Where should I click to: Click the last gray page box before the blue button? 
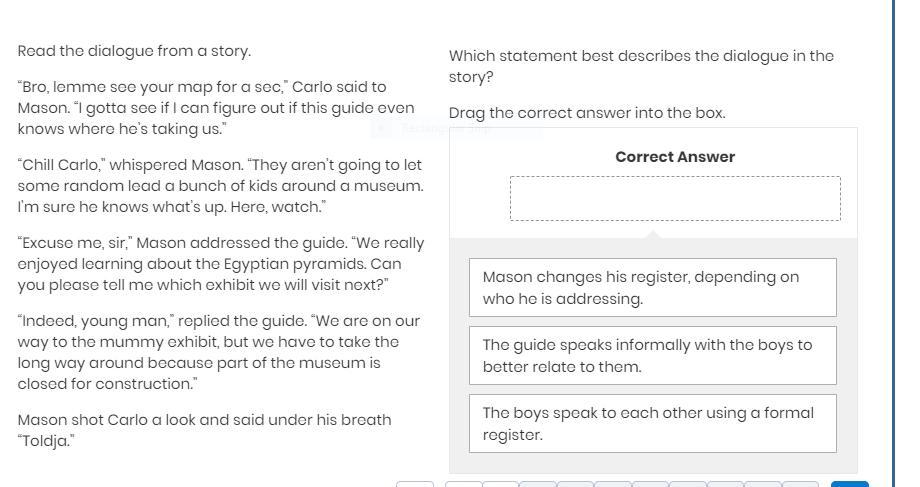tap(800, 484)
